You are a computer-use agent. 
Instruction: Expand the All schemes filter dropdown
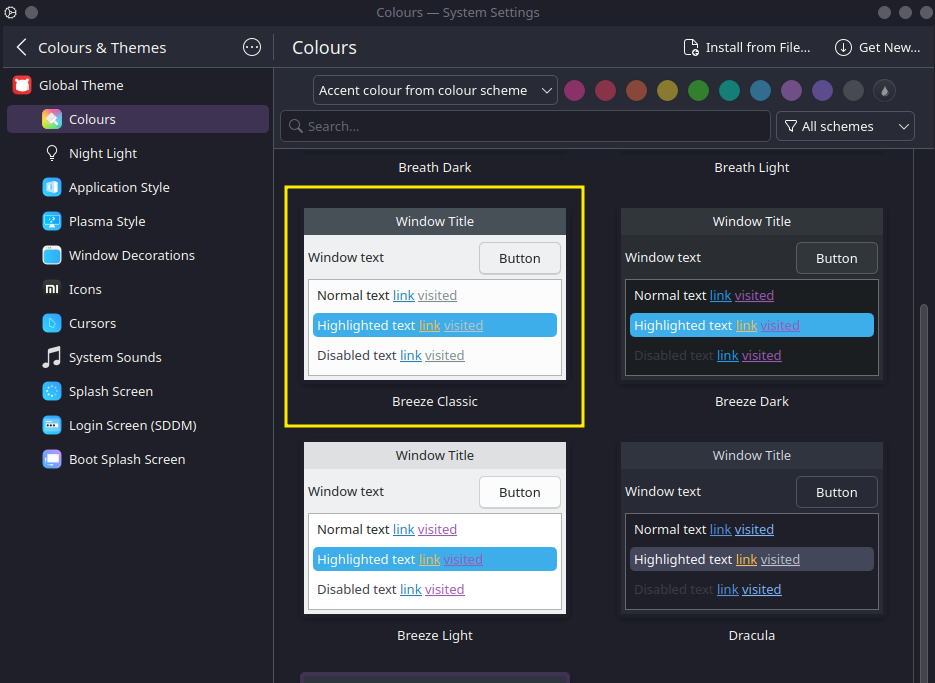tap(845, 126)
